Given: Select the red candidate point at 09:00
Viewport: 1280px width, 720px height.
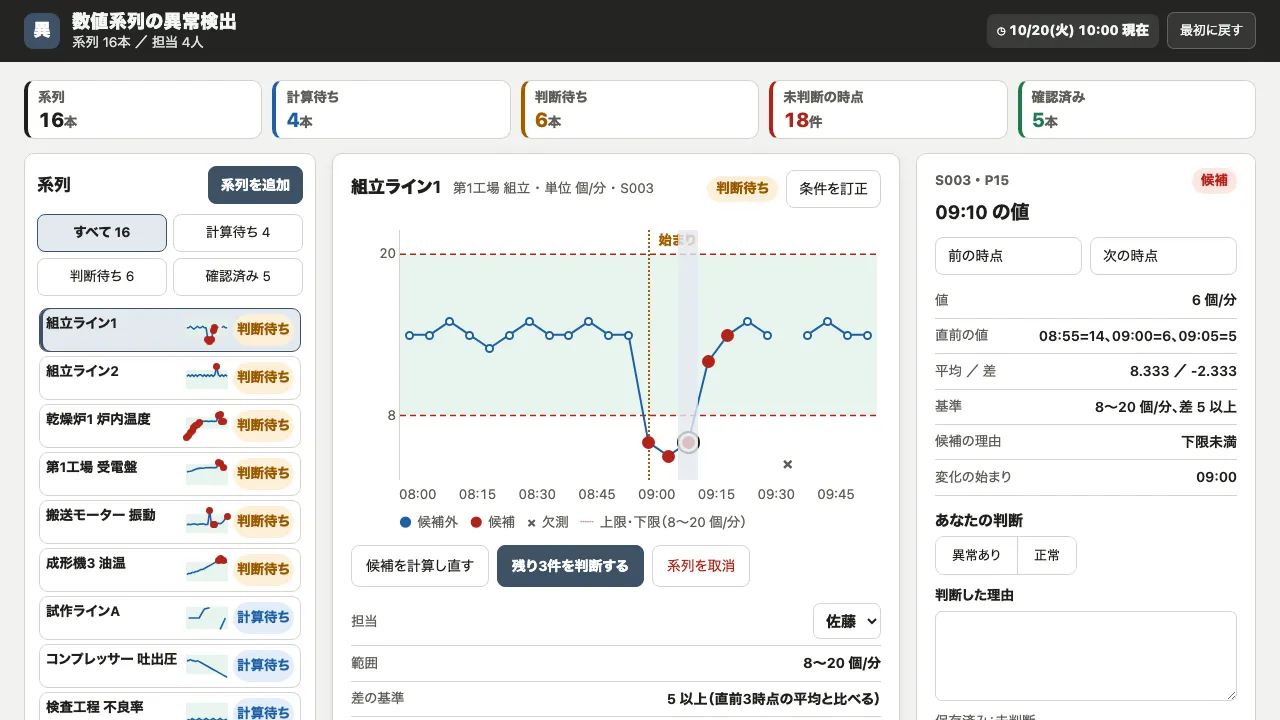Looking at the screenshot, I should point(648,442).
